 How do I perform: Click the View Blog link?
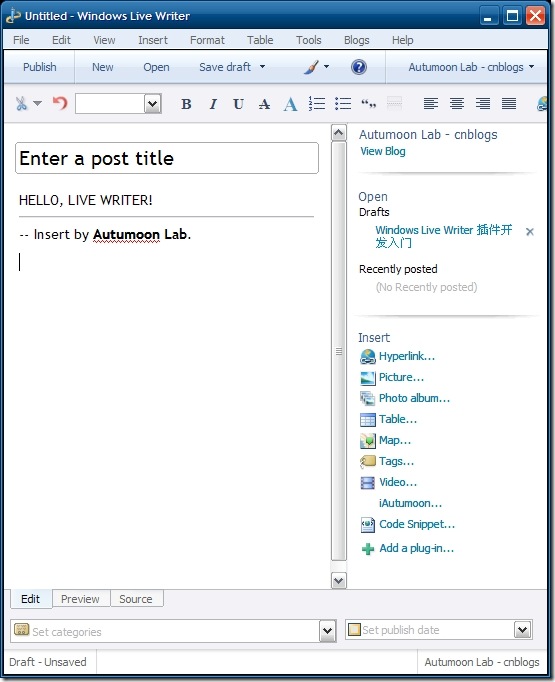point(383,151)
